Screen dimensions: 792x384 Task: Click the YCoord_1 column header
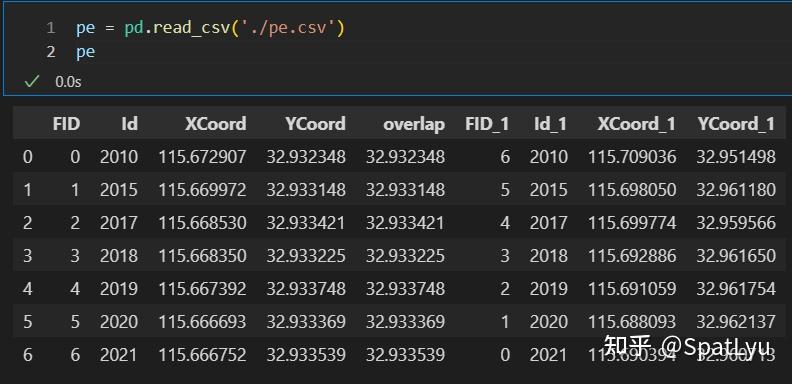pos(736,124)
